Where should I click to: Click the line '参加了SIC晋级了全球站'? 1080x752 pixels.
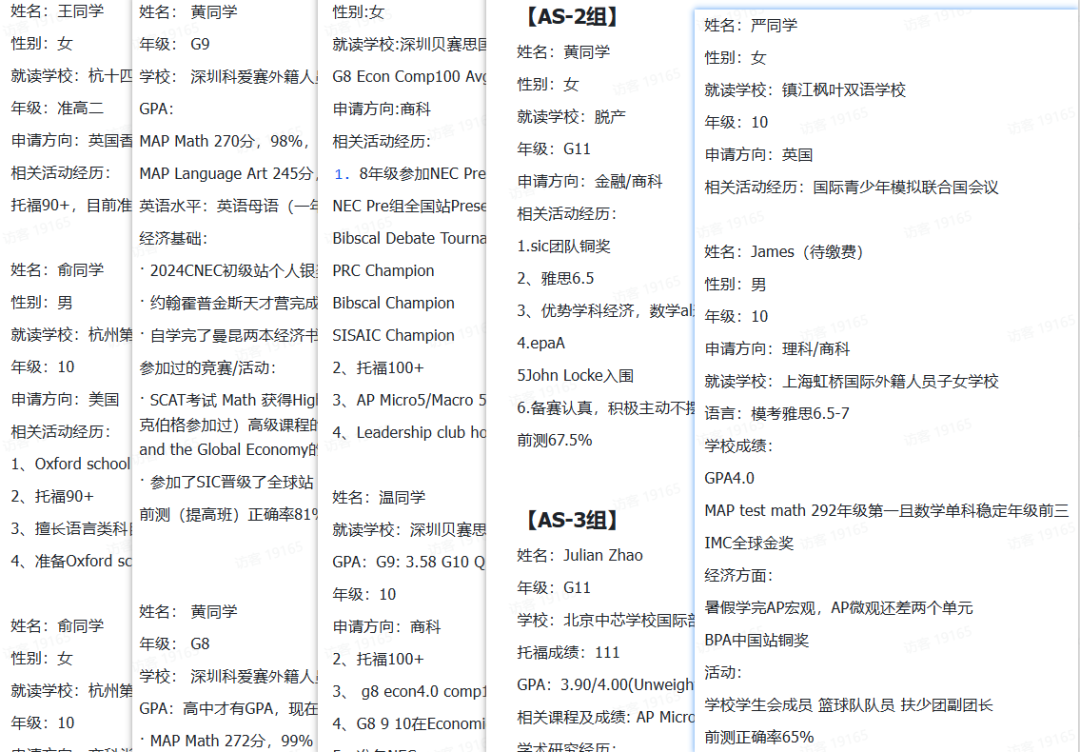pyautogui.click(x=227, y=482)
